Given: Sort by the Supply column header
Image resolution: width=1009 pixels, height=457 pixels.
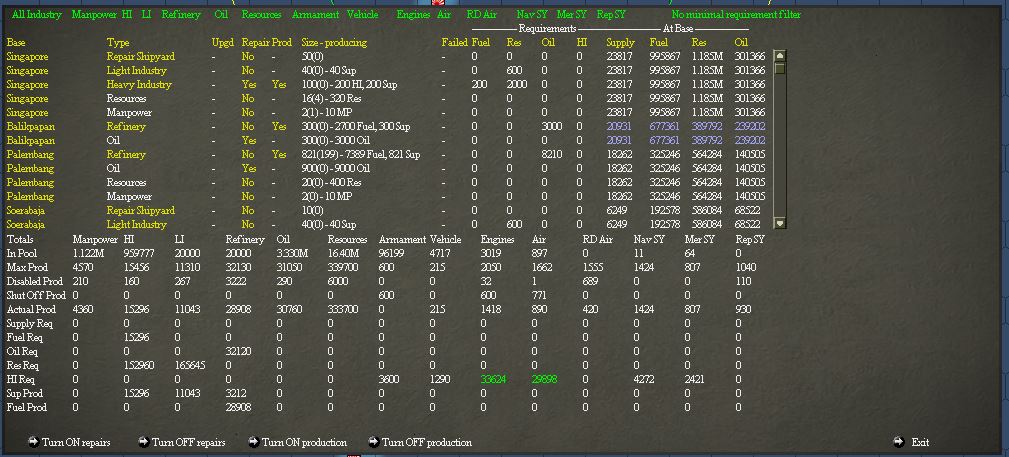Looking at the screenshot, I should coord(620,42).
